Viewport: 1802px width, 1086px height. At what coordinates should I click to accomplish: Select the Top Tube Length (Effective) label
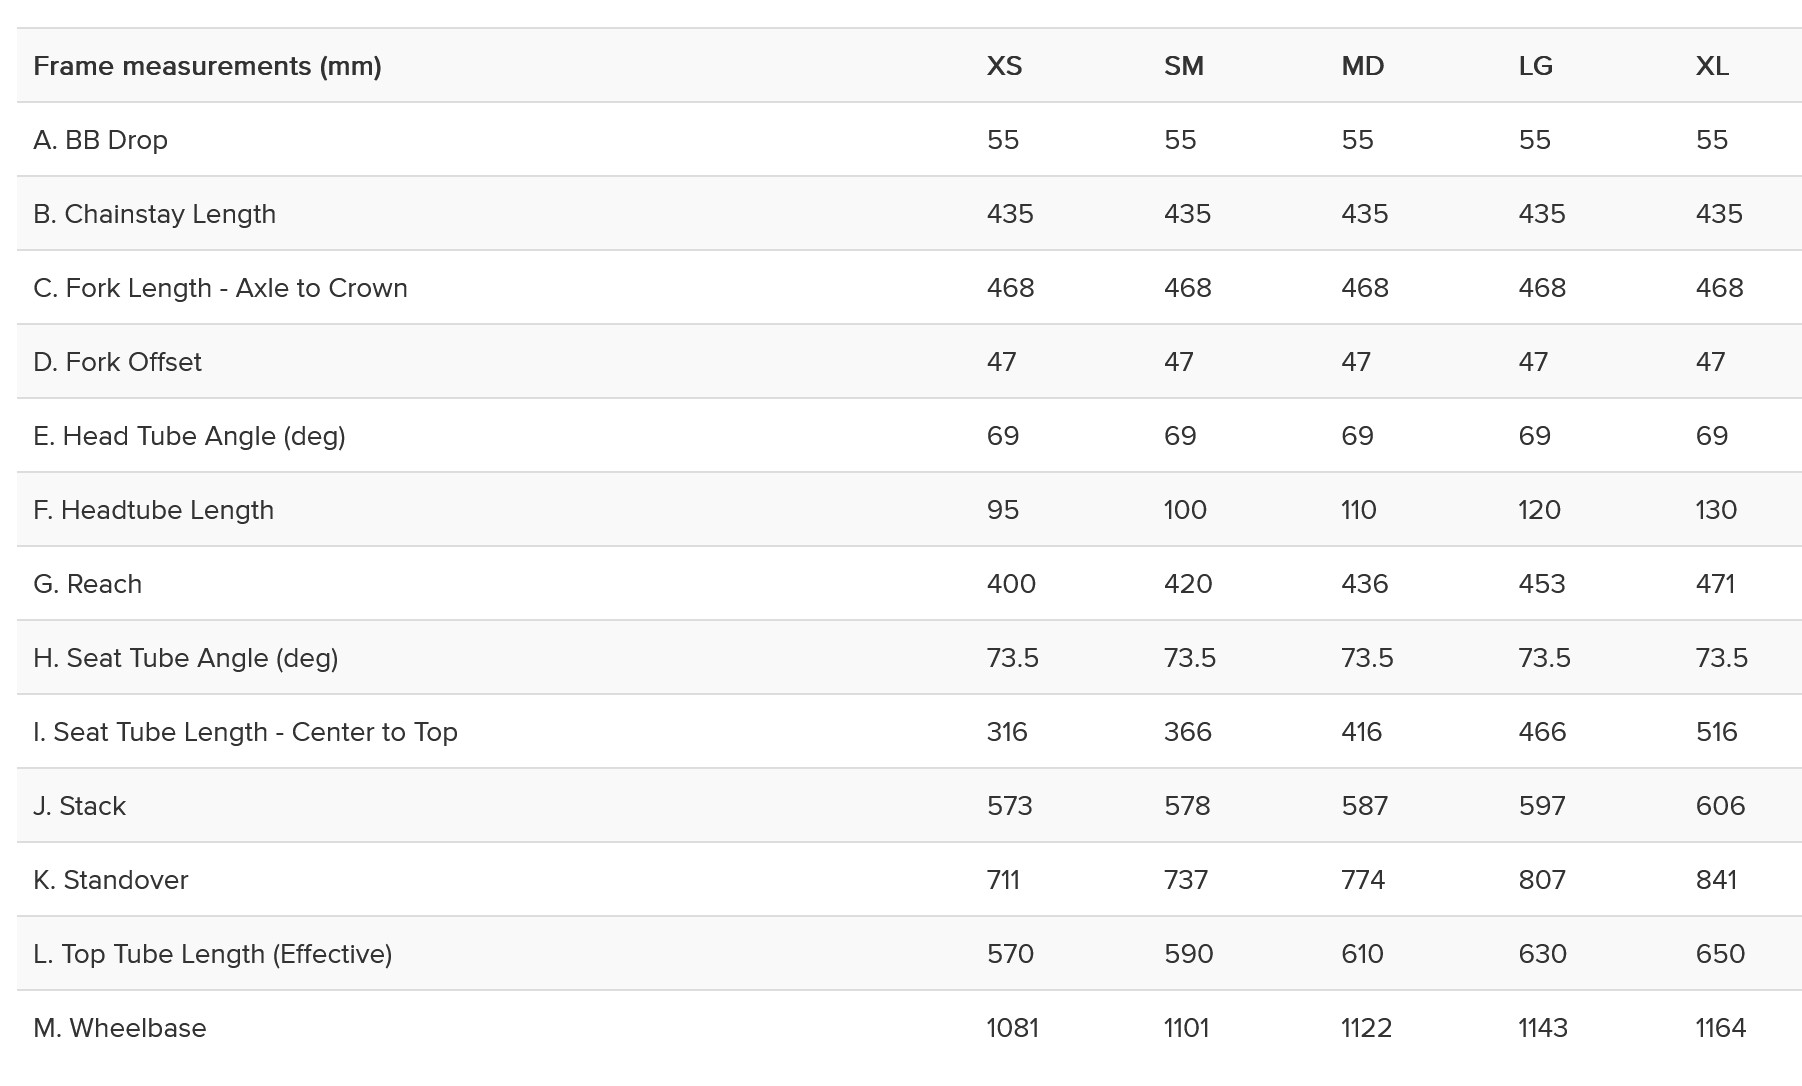click(212, 954)
